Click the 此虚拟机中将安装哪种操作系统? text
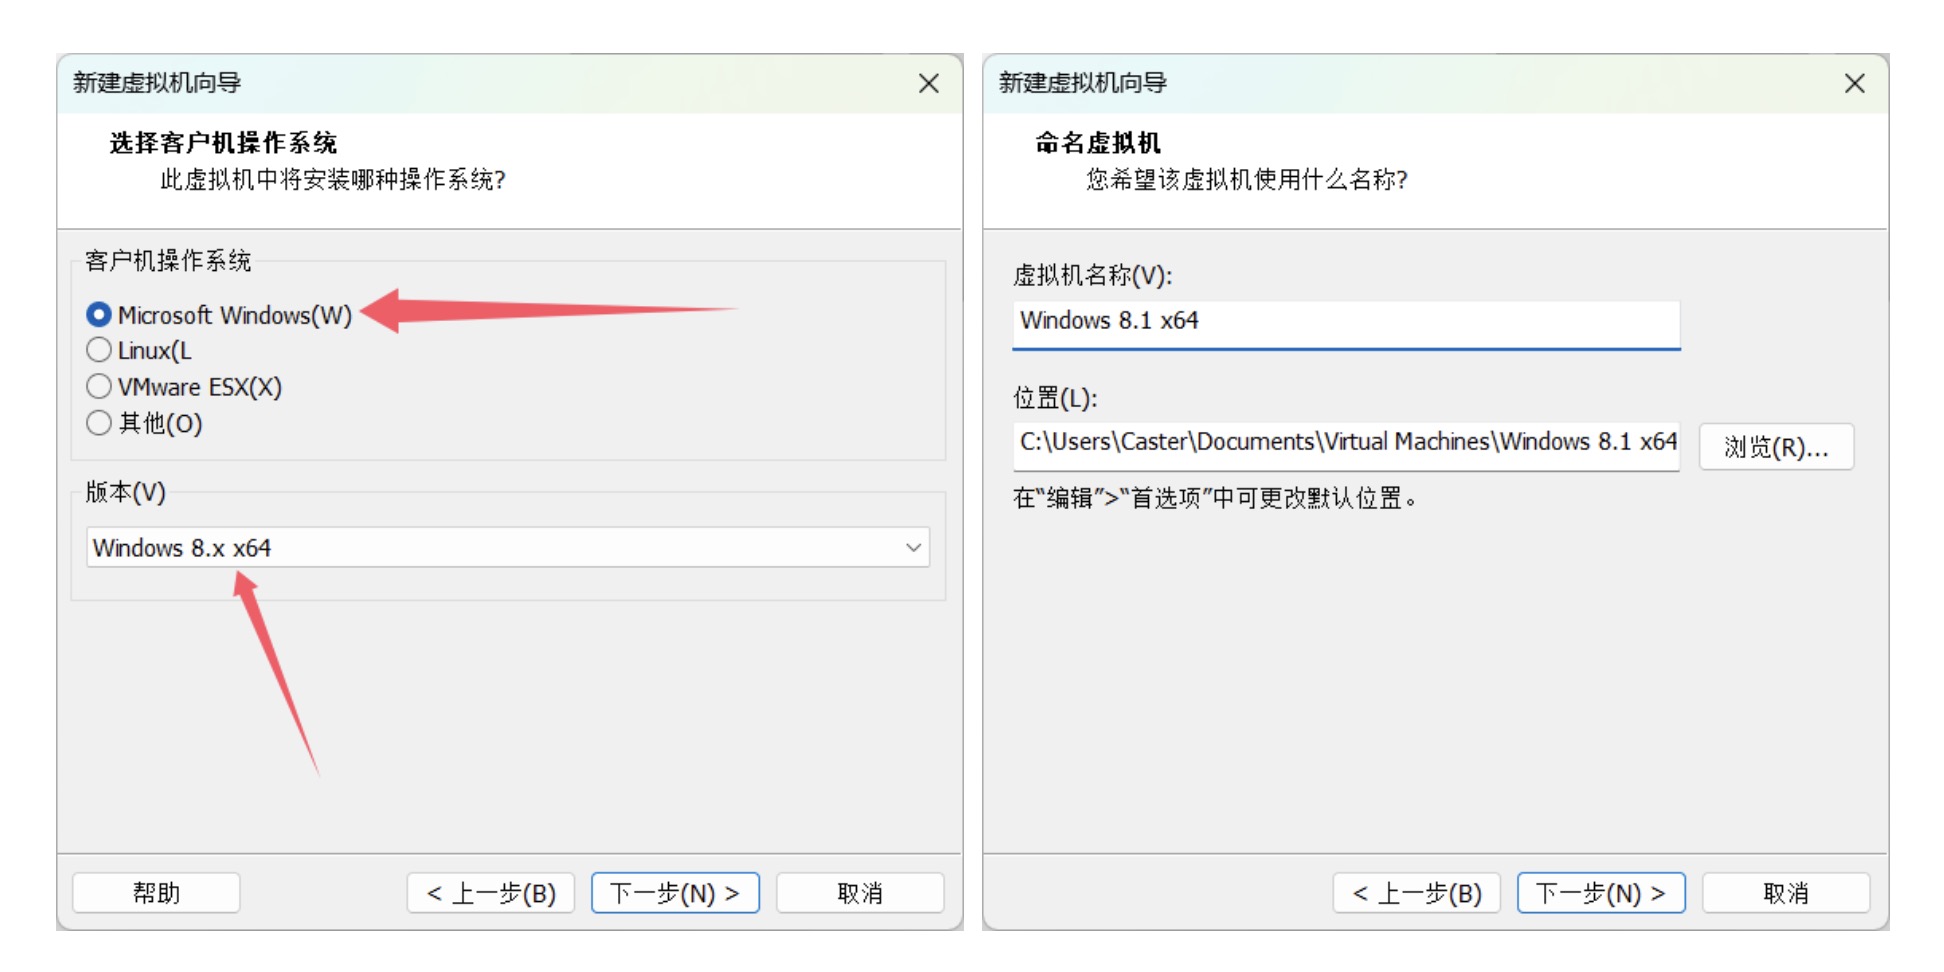The width and height of the screenshot is (1944, 972). click(333, 180)
